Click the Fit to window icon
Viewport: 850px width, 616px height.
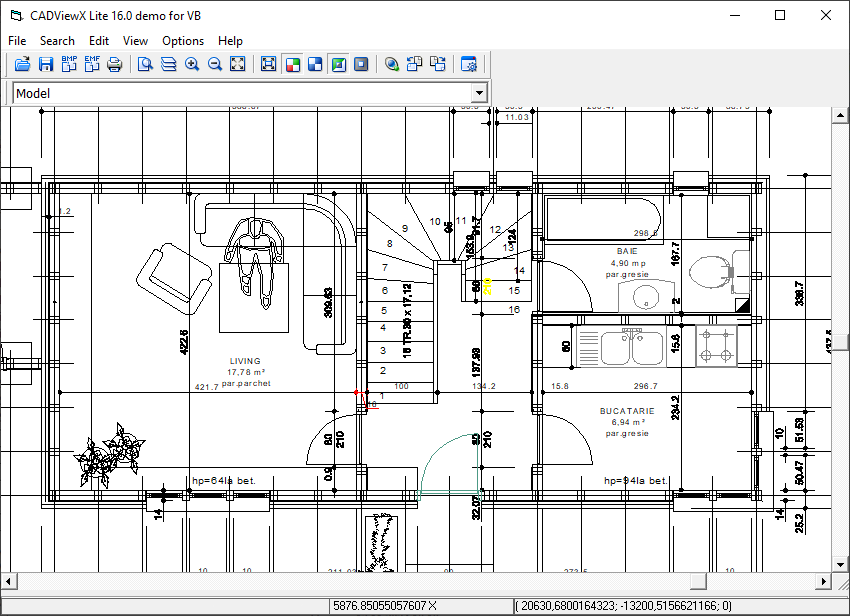click(x=238, y=64)
